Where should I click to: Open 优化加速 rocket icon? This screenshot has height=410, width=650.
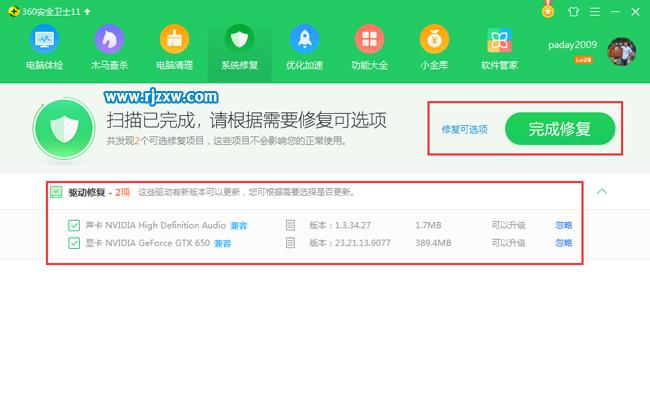[x=304, y=39]
